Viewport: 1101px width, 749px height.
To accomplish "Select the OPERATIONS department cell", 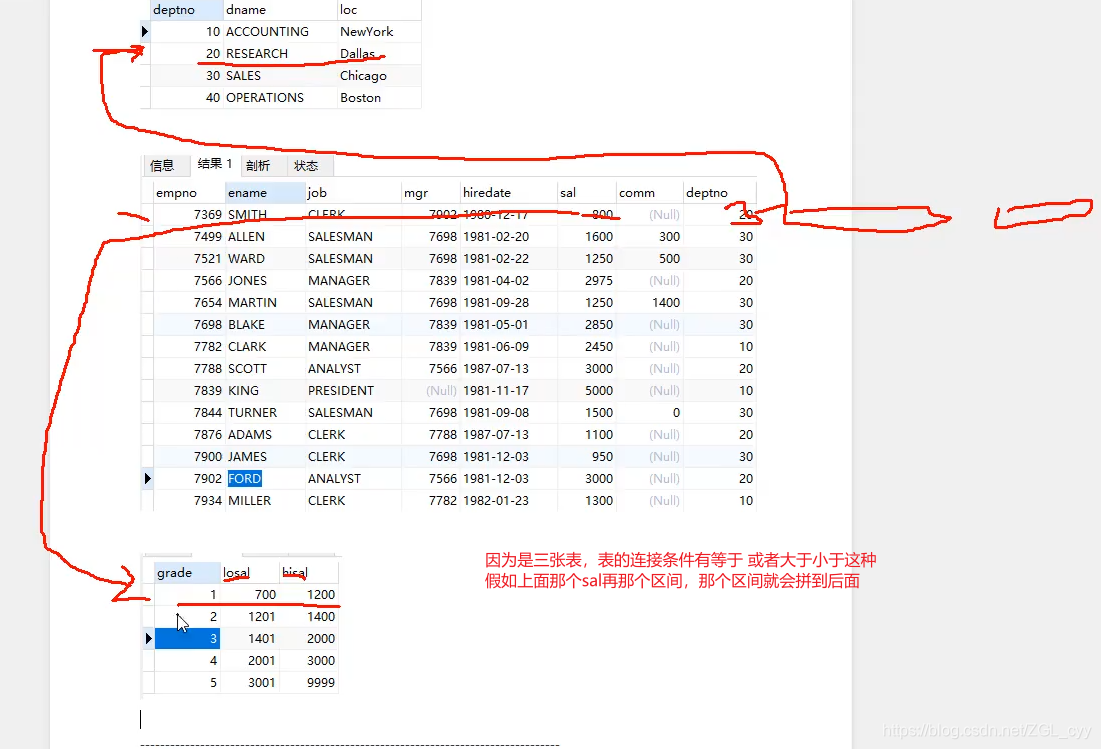I will point(280,98).
